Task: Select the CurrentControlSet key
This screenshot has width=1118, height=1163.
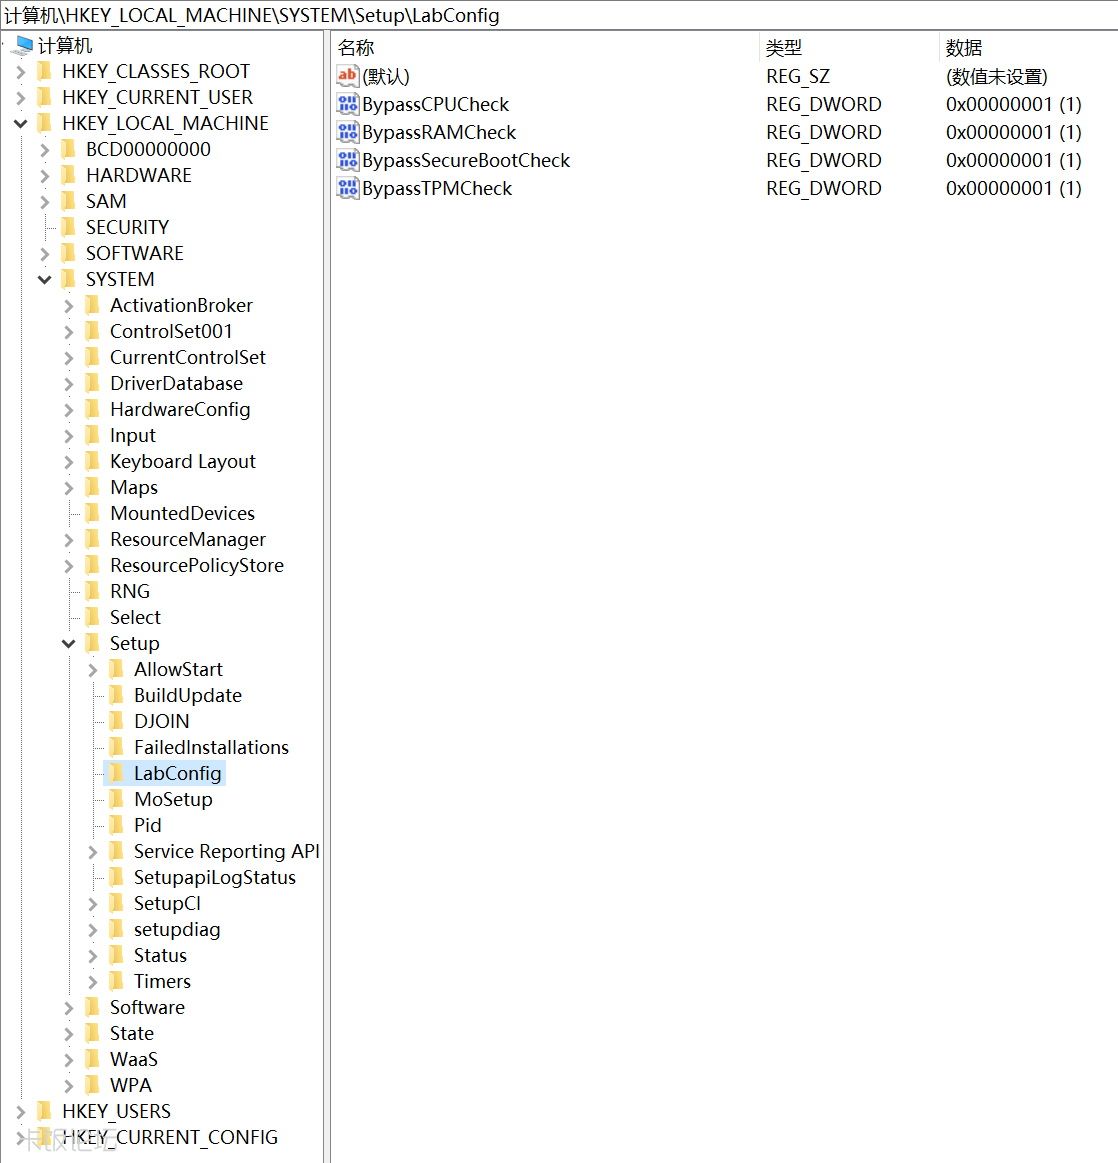Action: pos(187,357)
